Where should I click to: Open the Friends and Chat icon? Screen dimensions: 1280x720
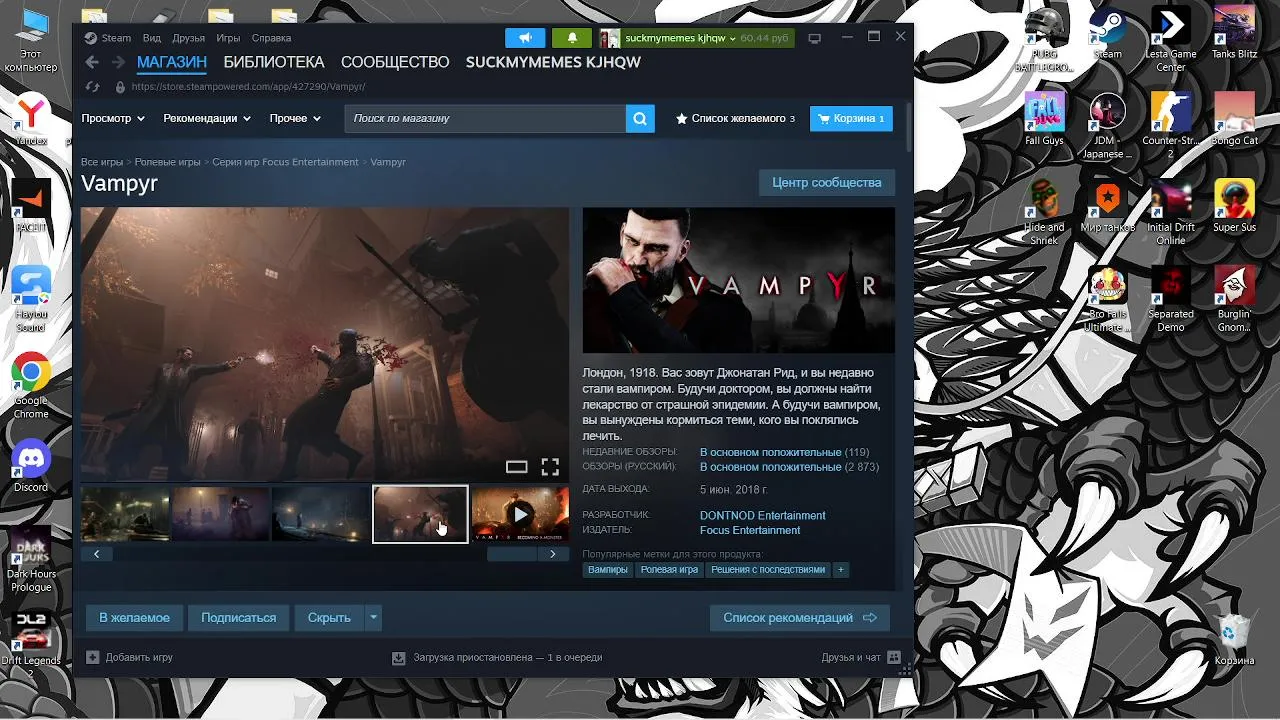(x=893, y=658)
